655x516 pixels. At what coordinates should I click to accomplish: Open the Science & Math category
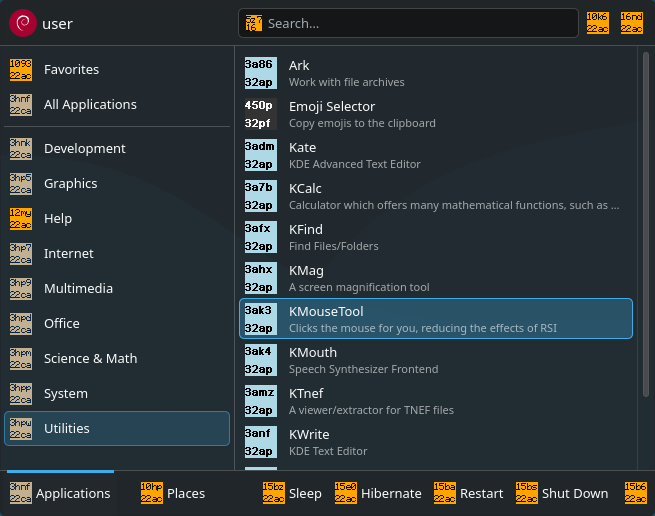pos(117,358)
